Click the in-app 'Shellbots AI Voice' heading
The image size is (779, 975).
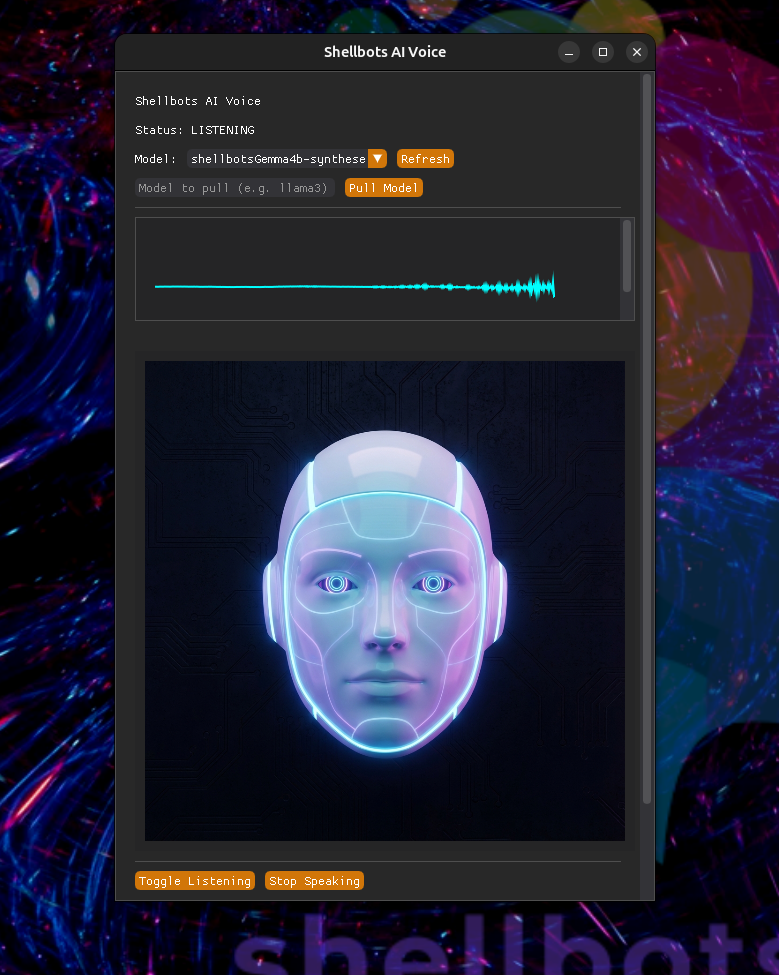click(198, 101)
